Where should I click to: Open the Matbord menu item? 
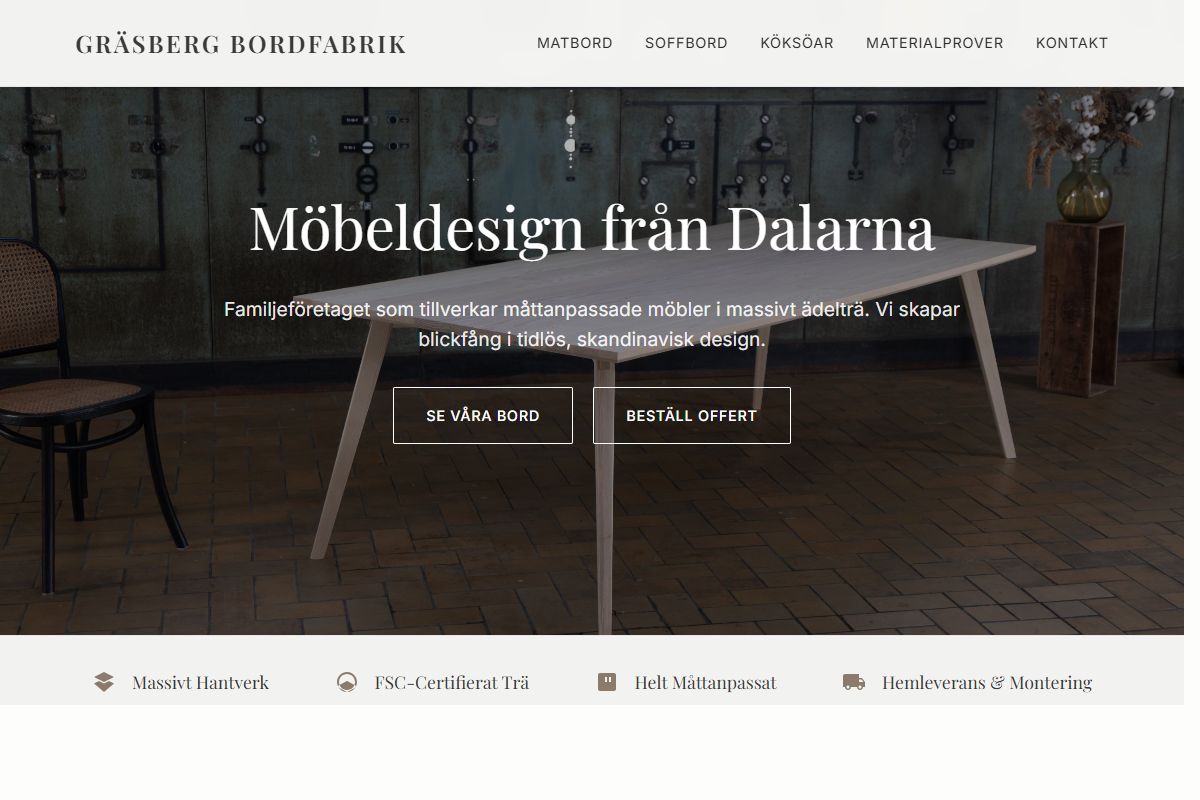575,43
